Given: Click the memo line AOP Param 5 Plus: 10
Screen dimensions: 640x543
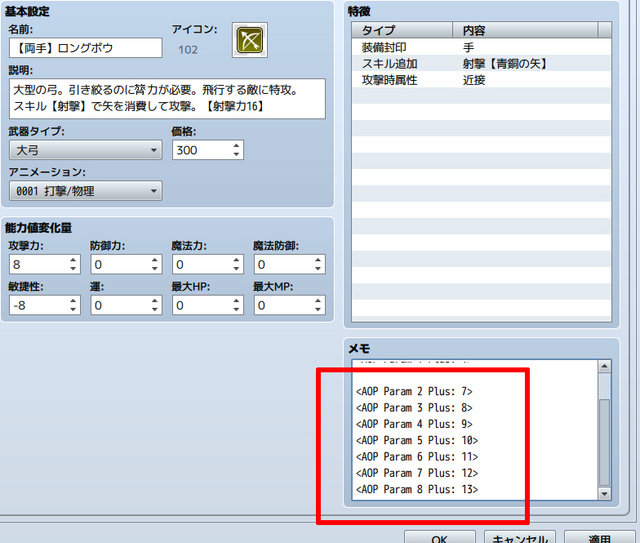Looking at the screenshot, I should pyautogui.click(x=417, y=440).
